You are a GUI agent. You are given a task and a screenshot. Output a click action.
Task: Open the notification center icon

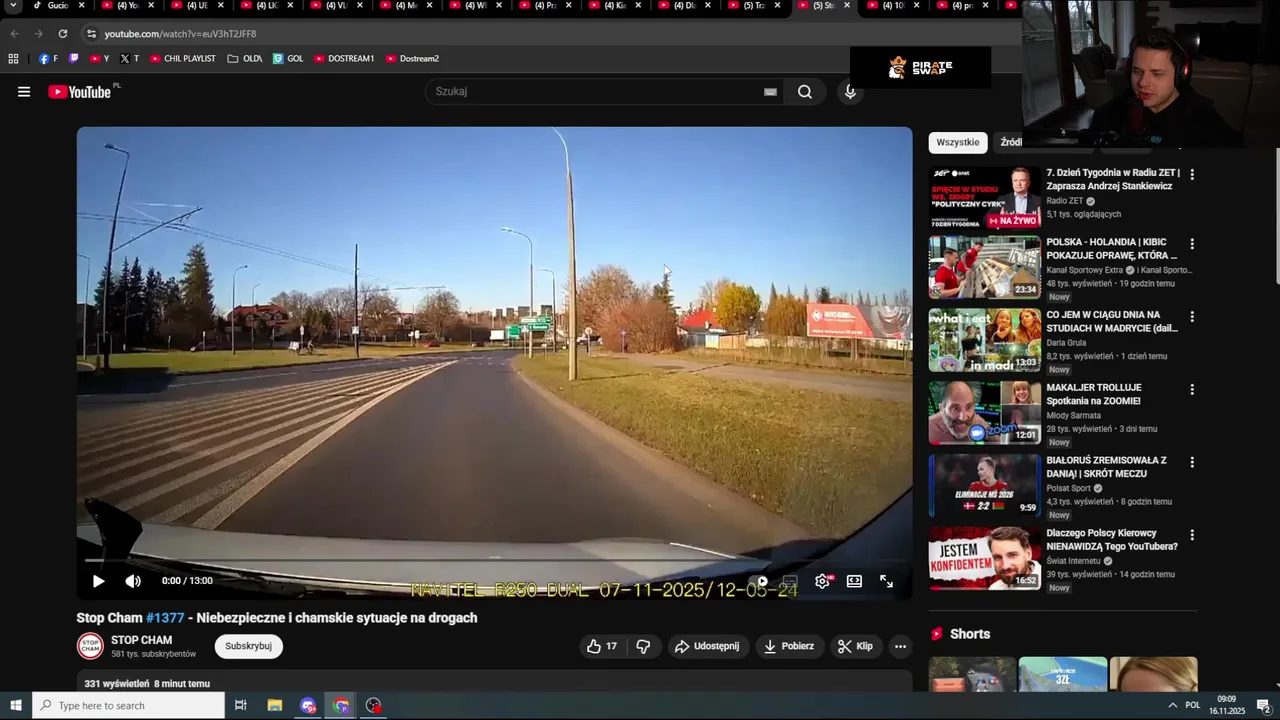tap(1263, 706)
